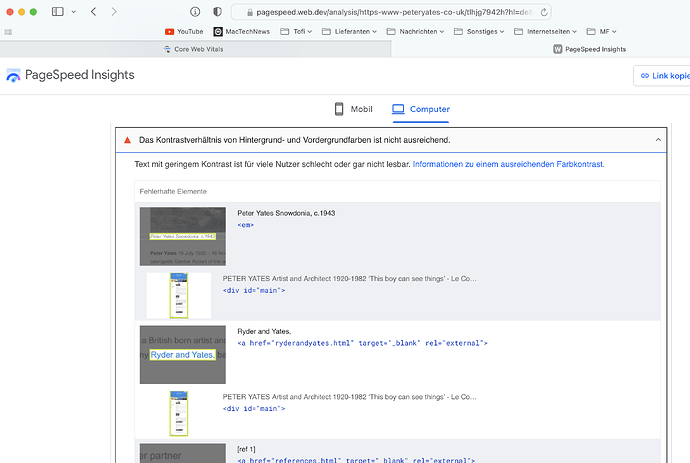
Task: Expand the Tofi bookmarks folder
Action: (x=296, y=32)
